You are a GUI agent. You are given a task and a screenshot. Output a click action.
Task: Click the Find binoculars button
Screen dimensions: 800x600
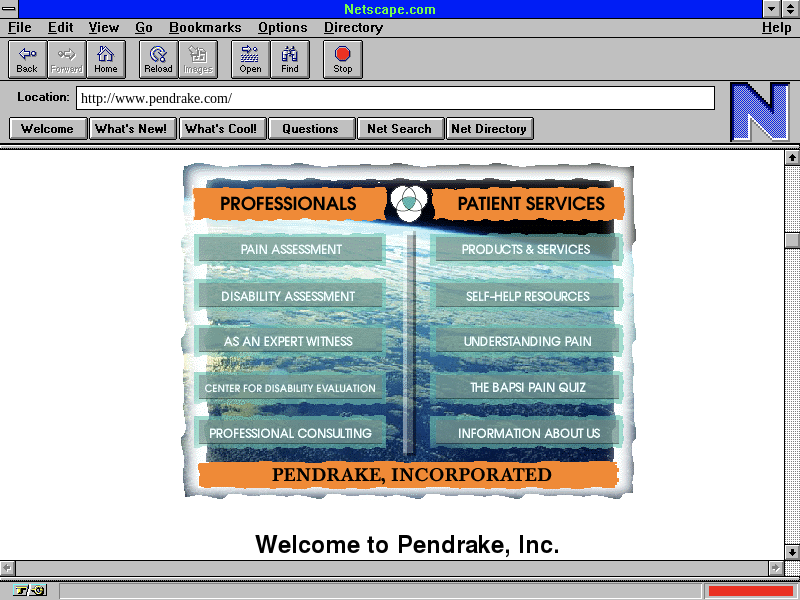(290, 60)
